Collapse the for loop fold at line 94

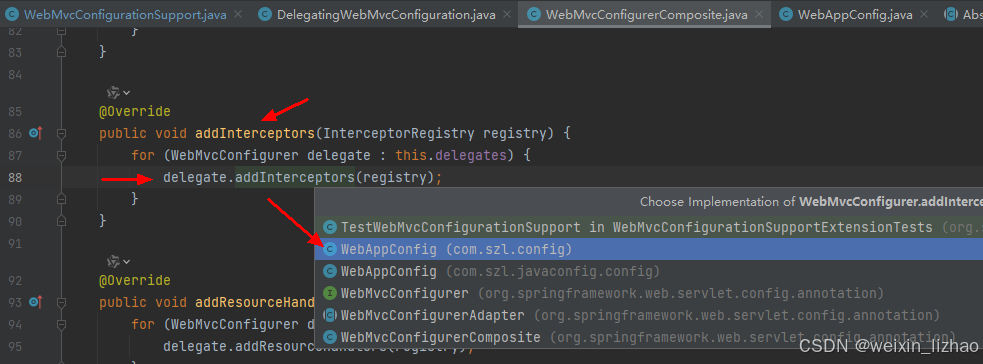(x=61, y=325)
